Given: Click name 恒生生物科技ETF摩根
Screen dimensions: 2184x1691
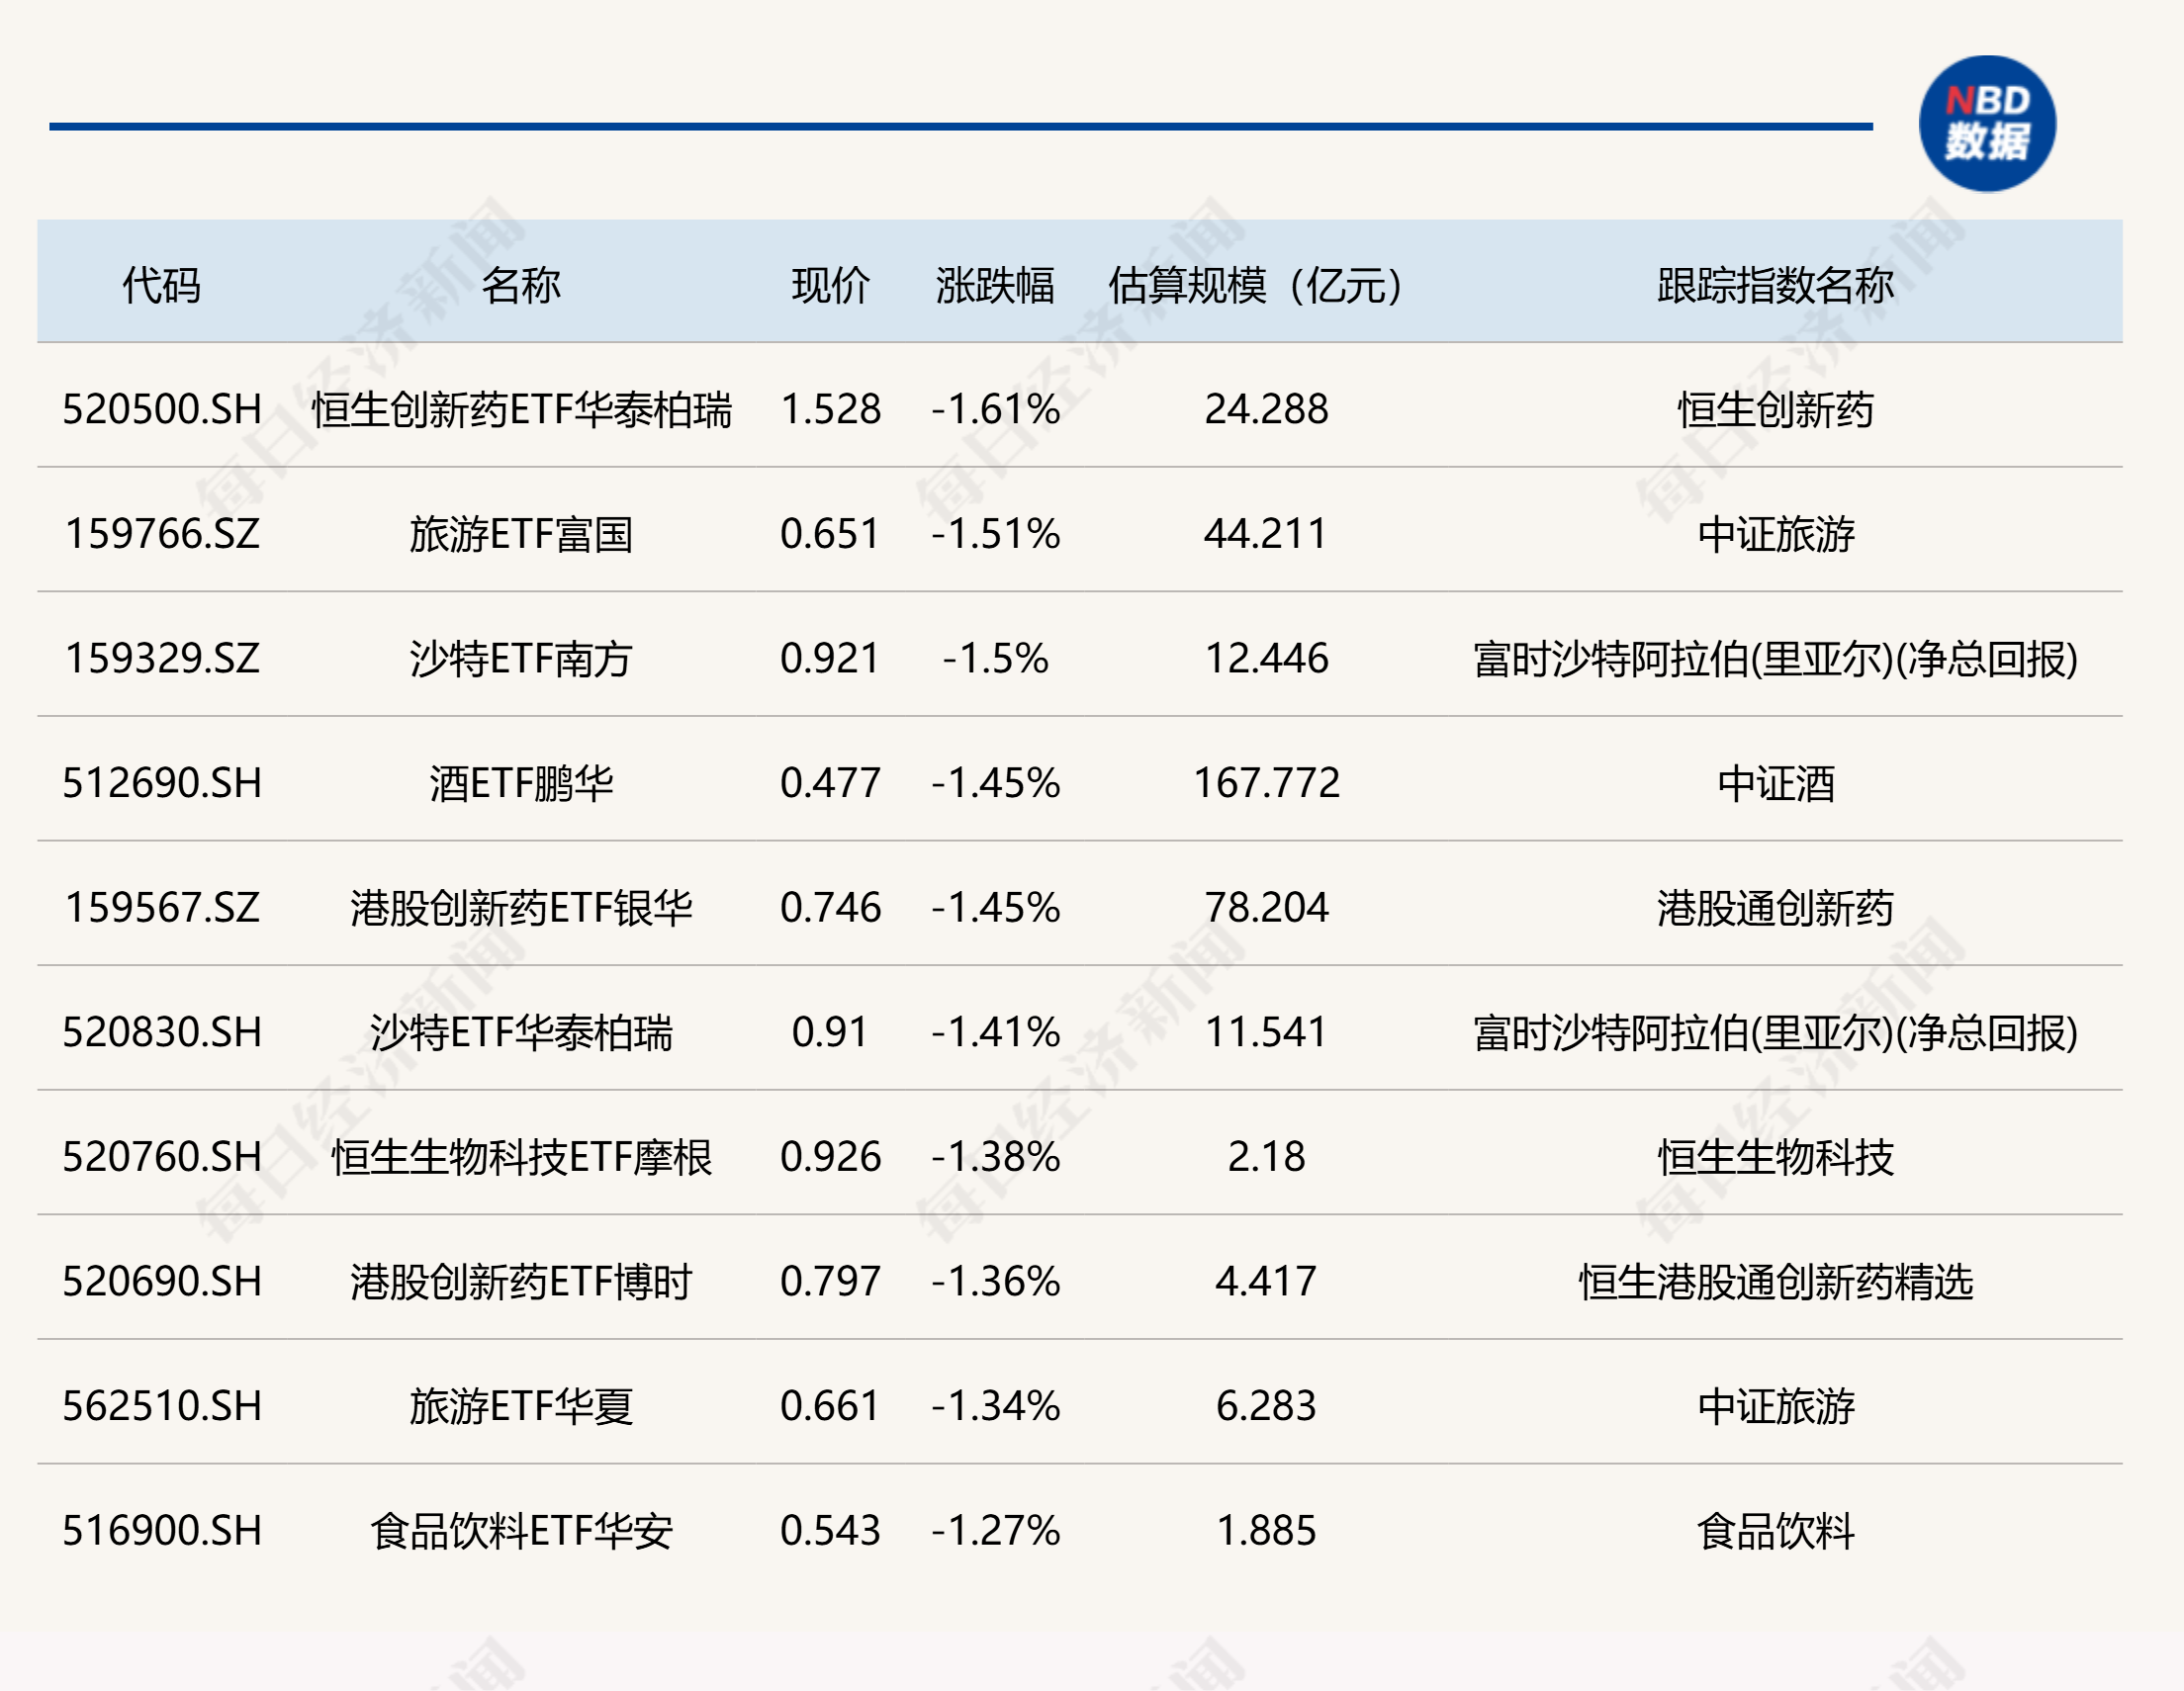Looking at the screenshot, I should coord(521,1157).
